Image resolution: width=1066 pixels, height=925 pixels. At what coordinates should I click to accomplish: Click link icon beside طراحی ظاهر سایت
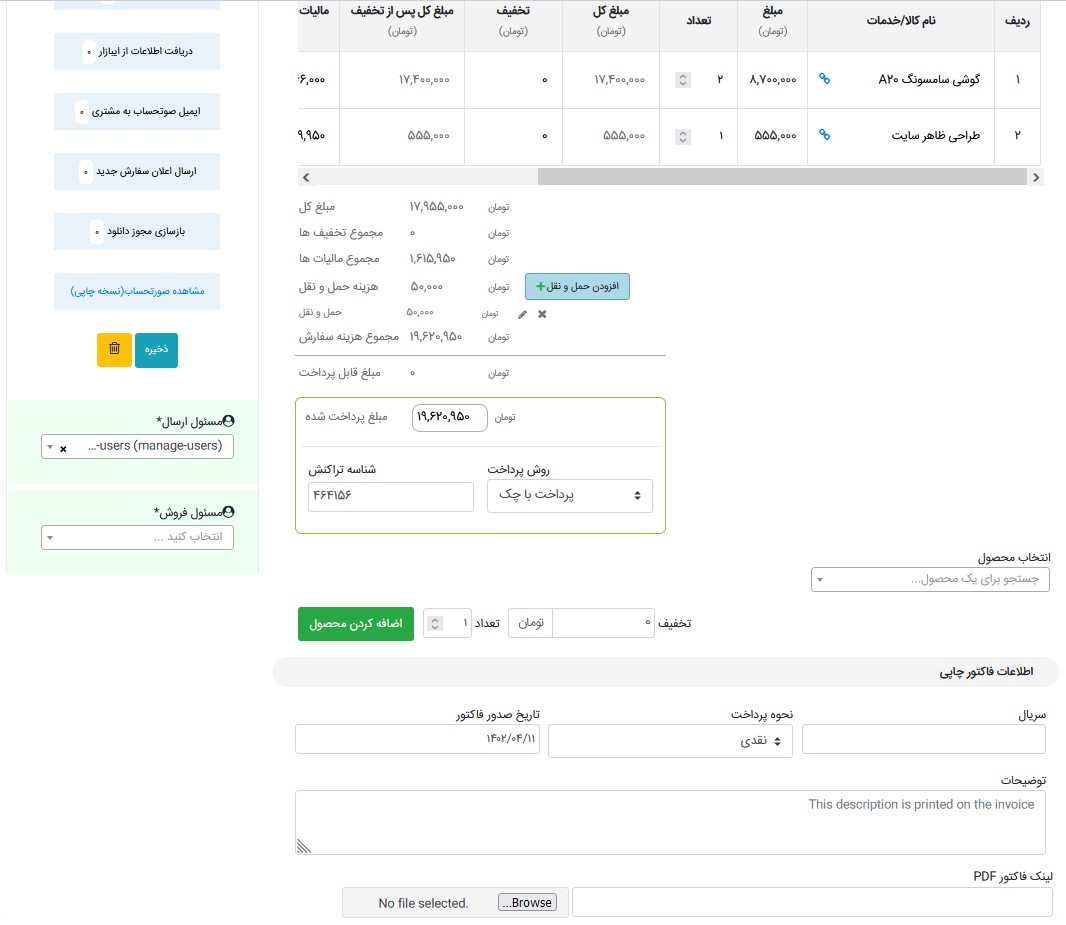824,135
